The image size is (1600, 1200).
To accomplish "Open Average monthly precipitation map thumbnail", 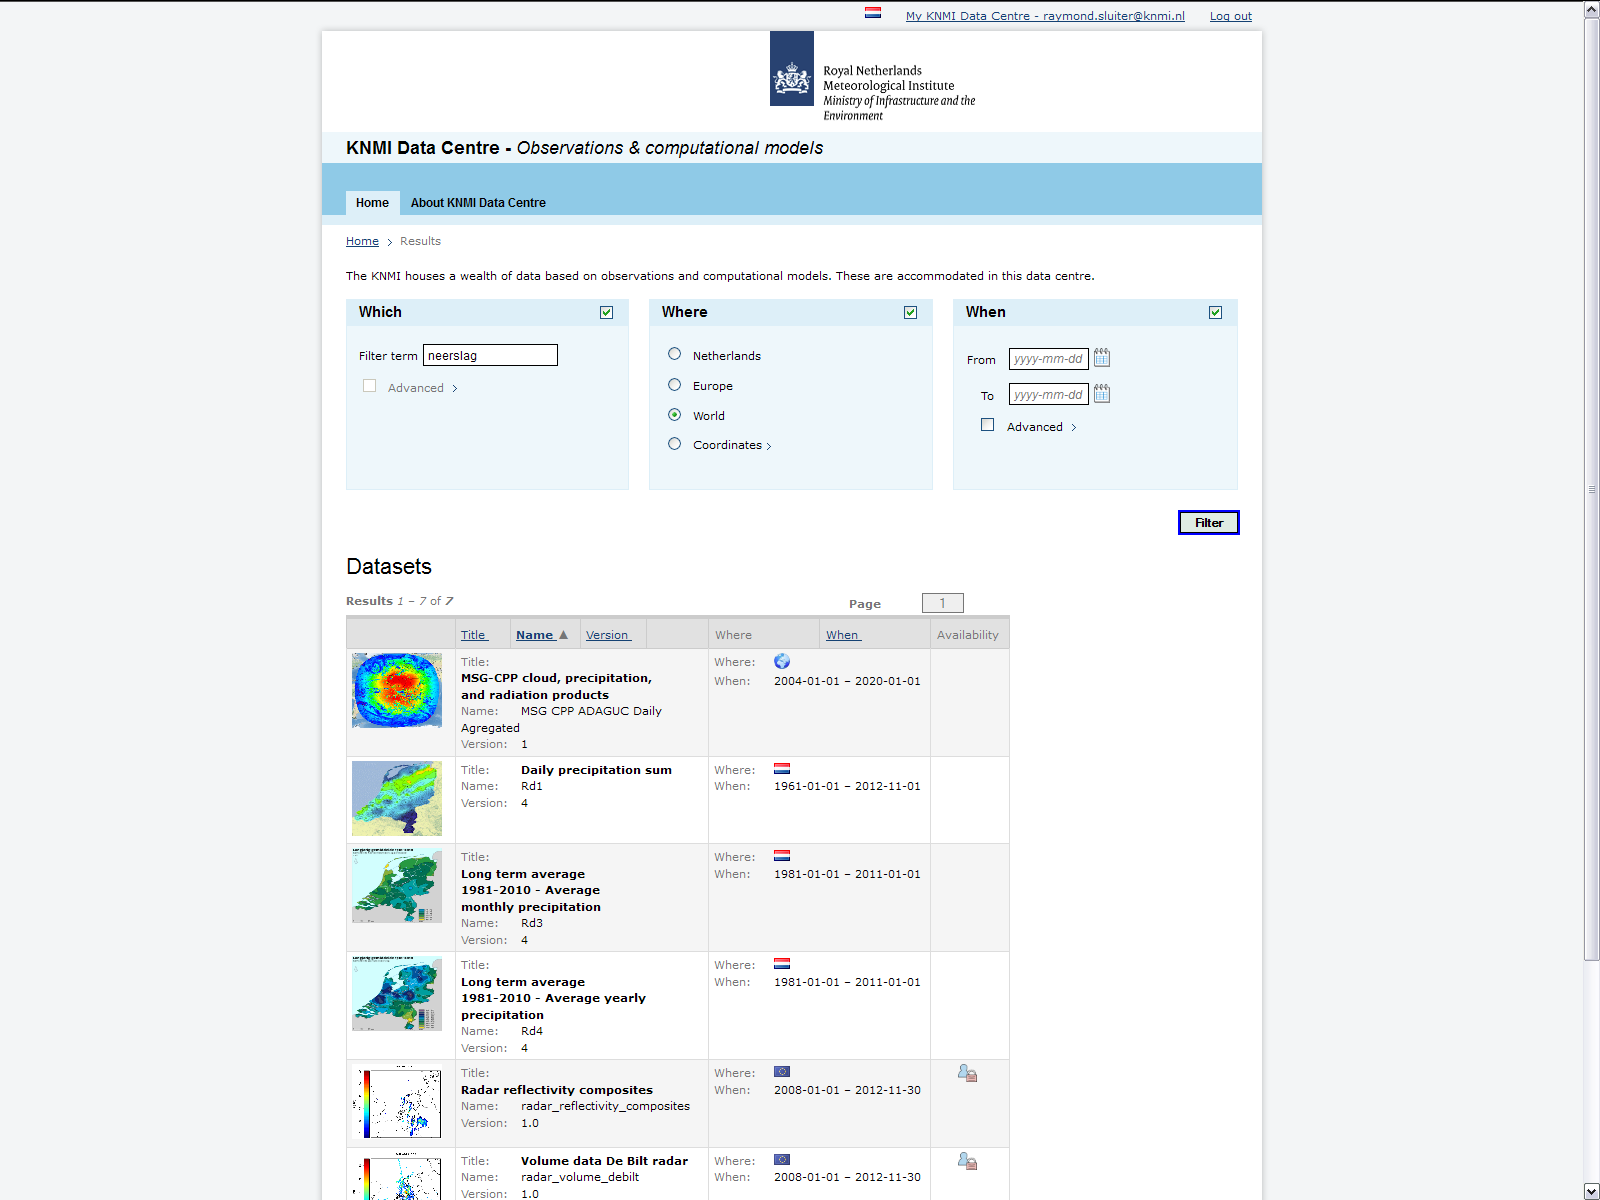I will click(397, 885).
